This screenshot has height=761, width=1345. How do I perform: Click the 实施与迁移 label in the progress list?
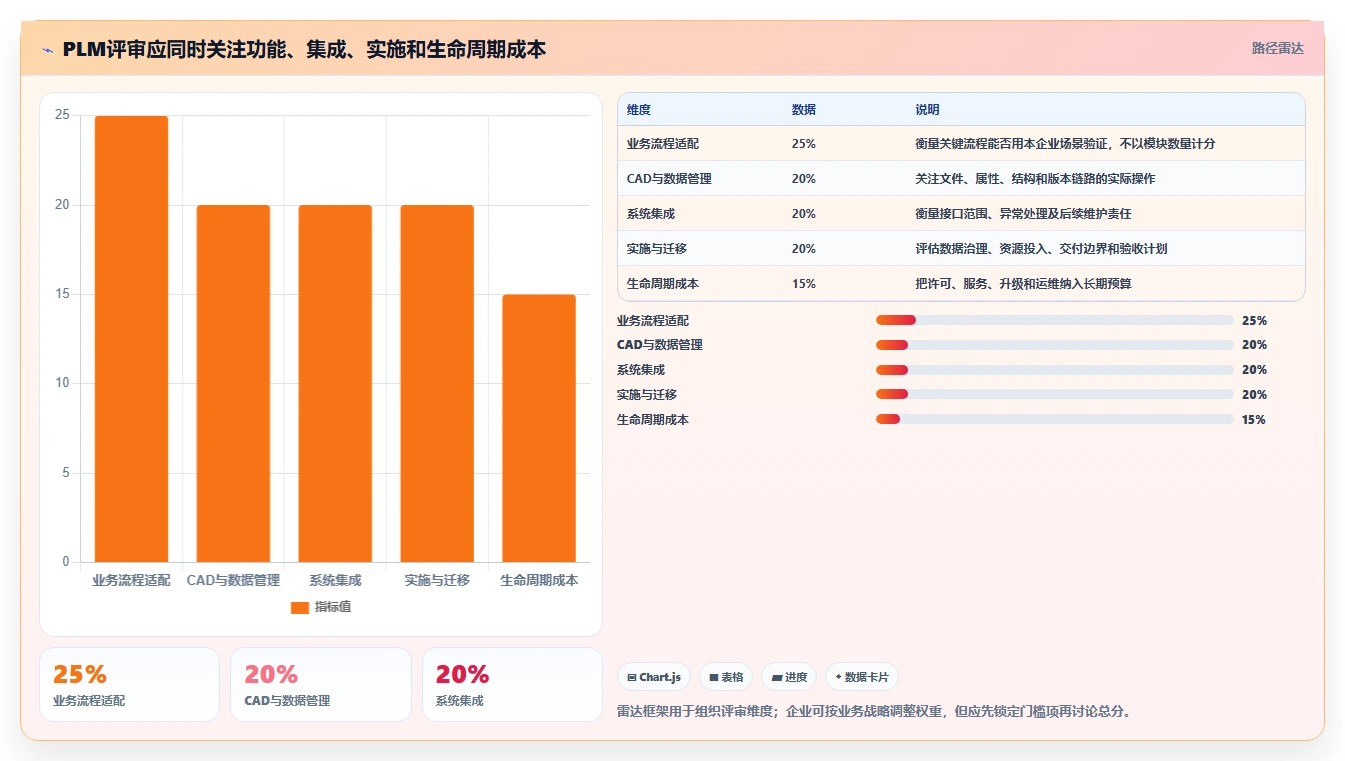[647, 395]
